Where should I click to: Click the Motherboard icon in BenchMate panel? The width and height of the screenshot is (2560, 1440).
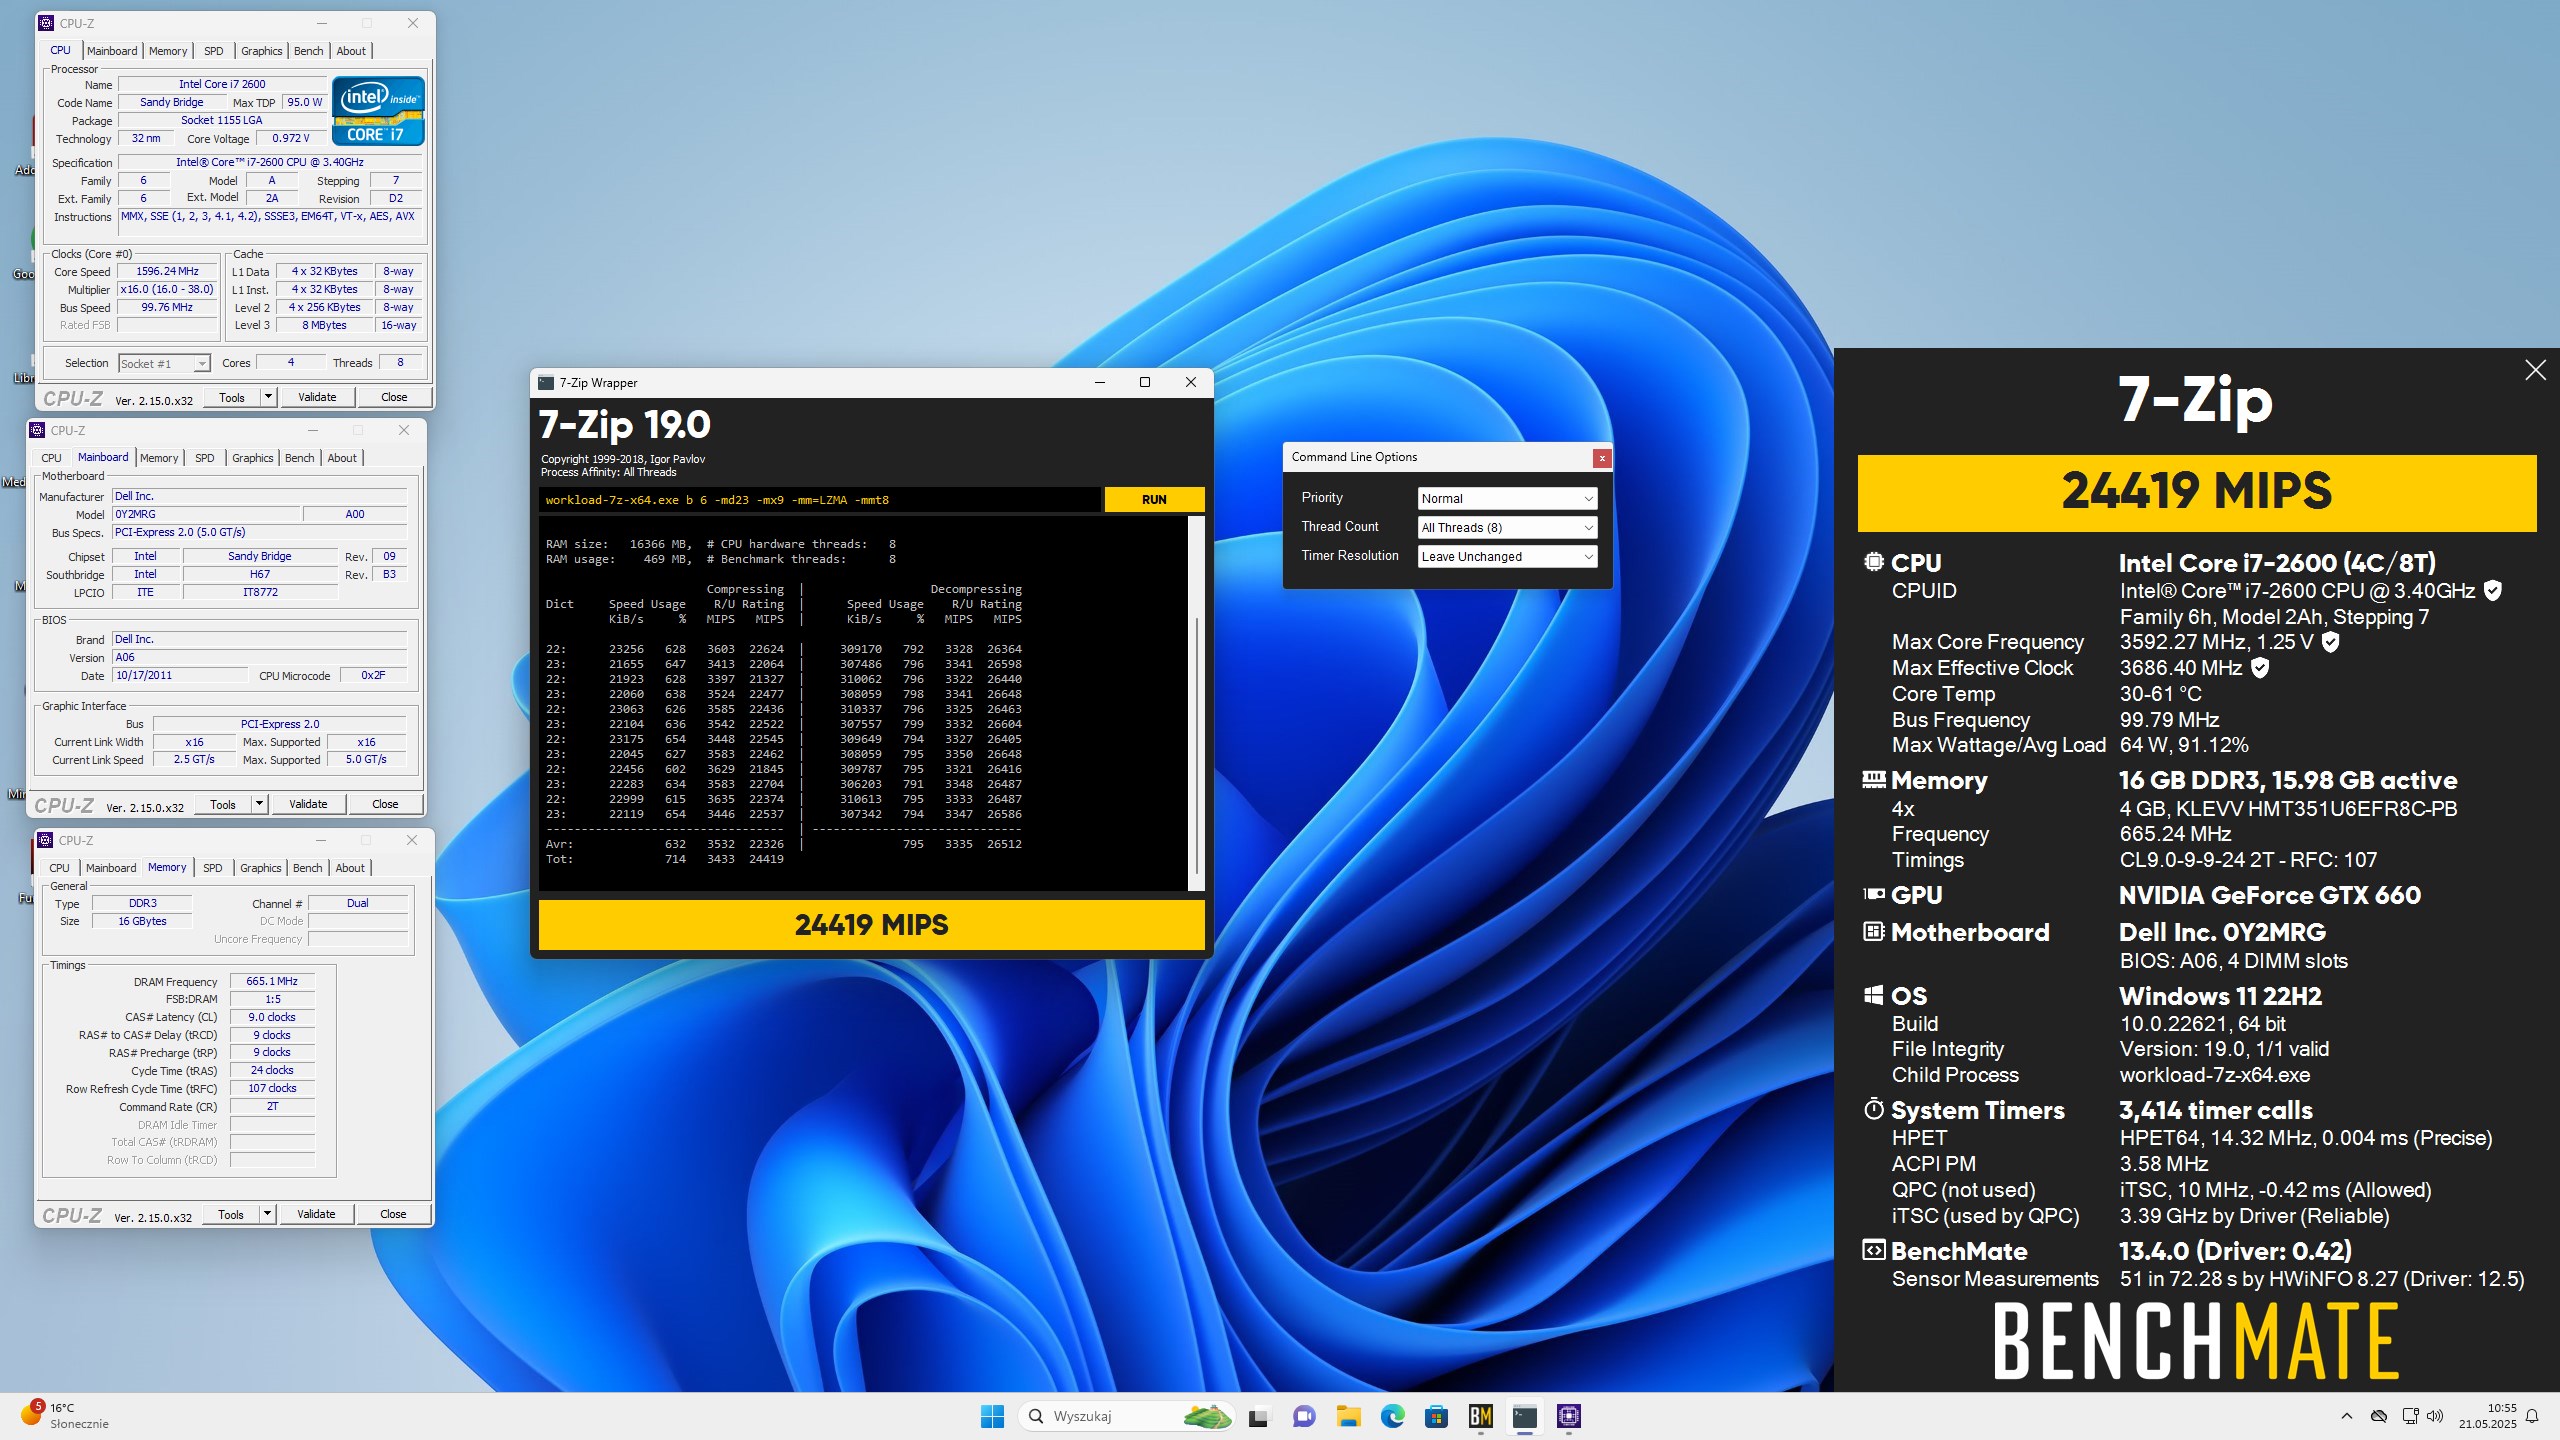(x=1873, y=931)
